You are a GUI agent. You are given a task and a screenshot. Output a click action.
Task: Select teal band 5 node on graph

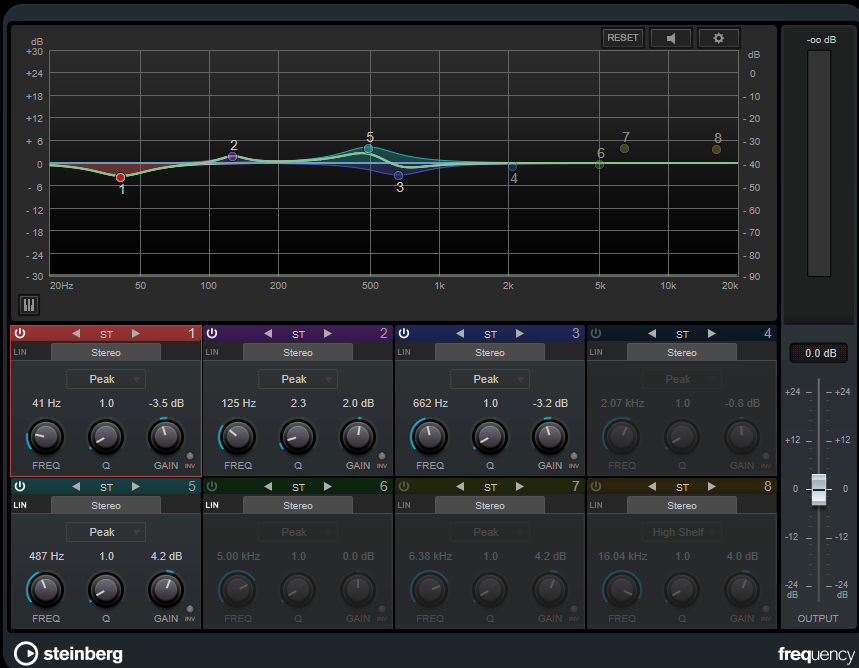pyautogui.click(x=369, y=149)
